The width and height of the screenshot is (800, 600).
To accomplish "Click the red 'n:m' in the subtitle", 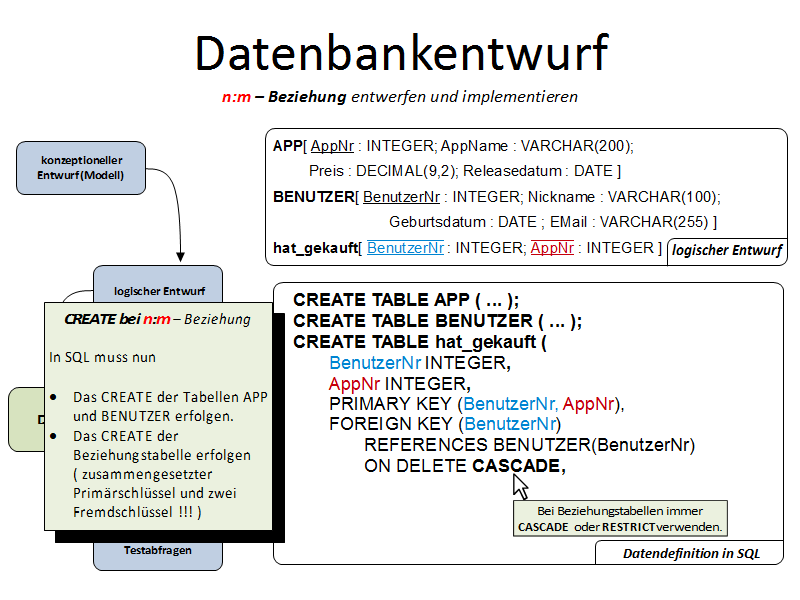I will [x=236, y=97].
